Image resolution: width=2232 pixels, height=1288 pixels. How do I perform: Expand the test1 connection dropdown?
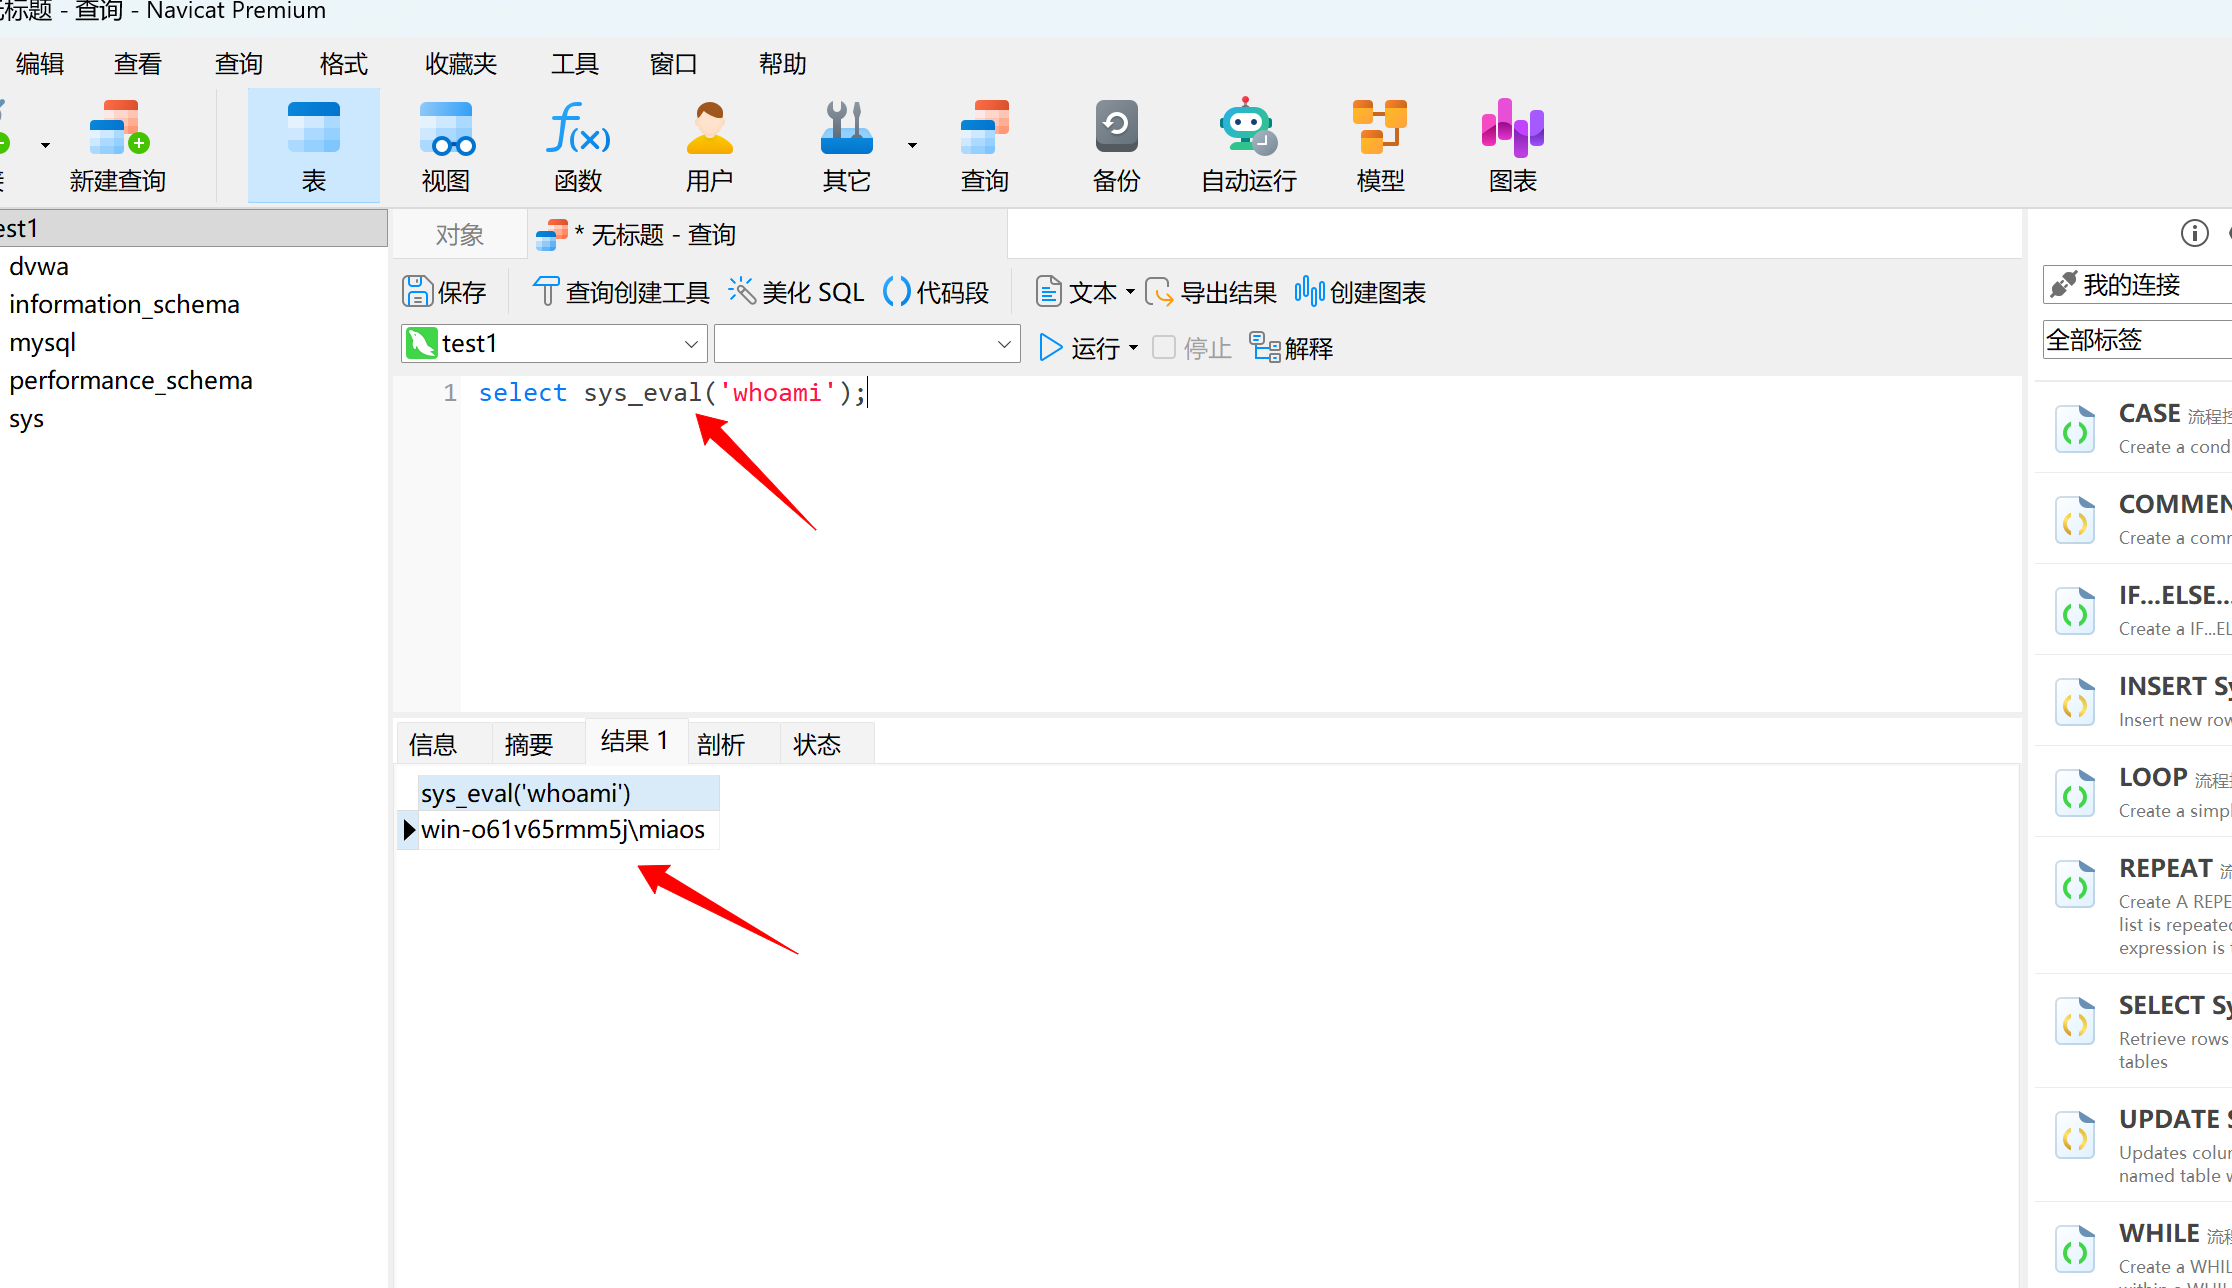691,344
